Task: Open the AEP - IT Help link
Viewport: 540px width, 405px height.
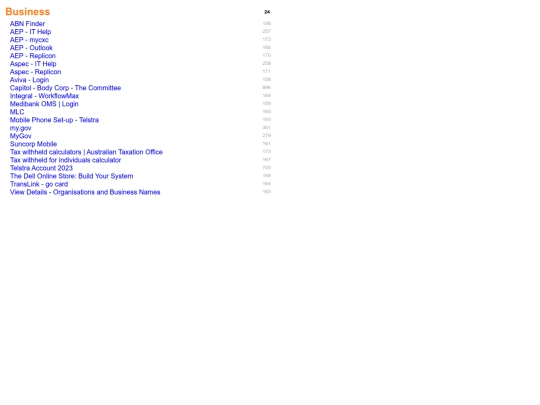Action: [x=30, y=32]
